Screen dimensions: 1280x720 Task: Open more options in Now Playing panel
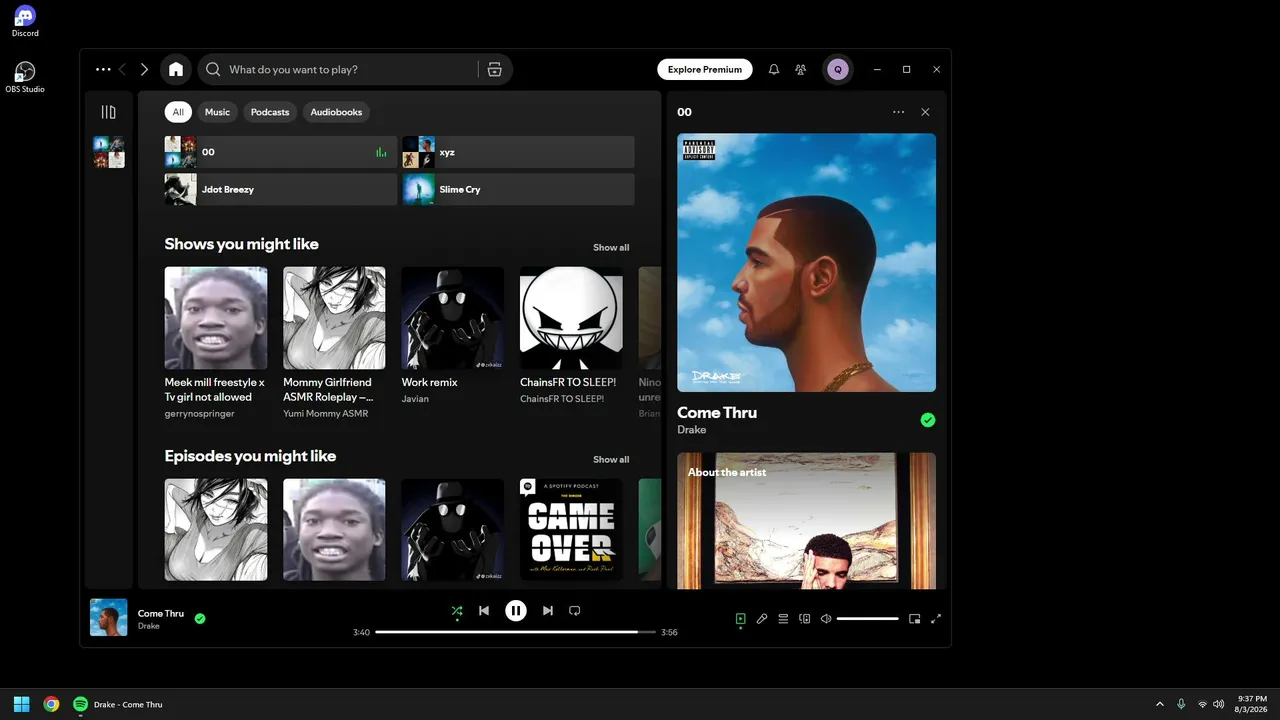(898, 112)
